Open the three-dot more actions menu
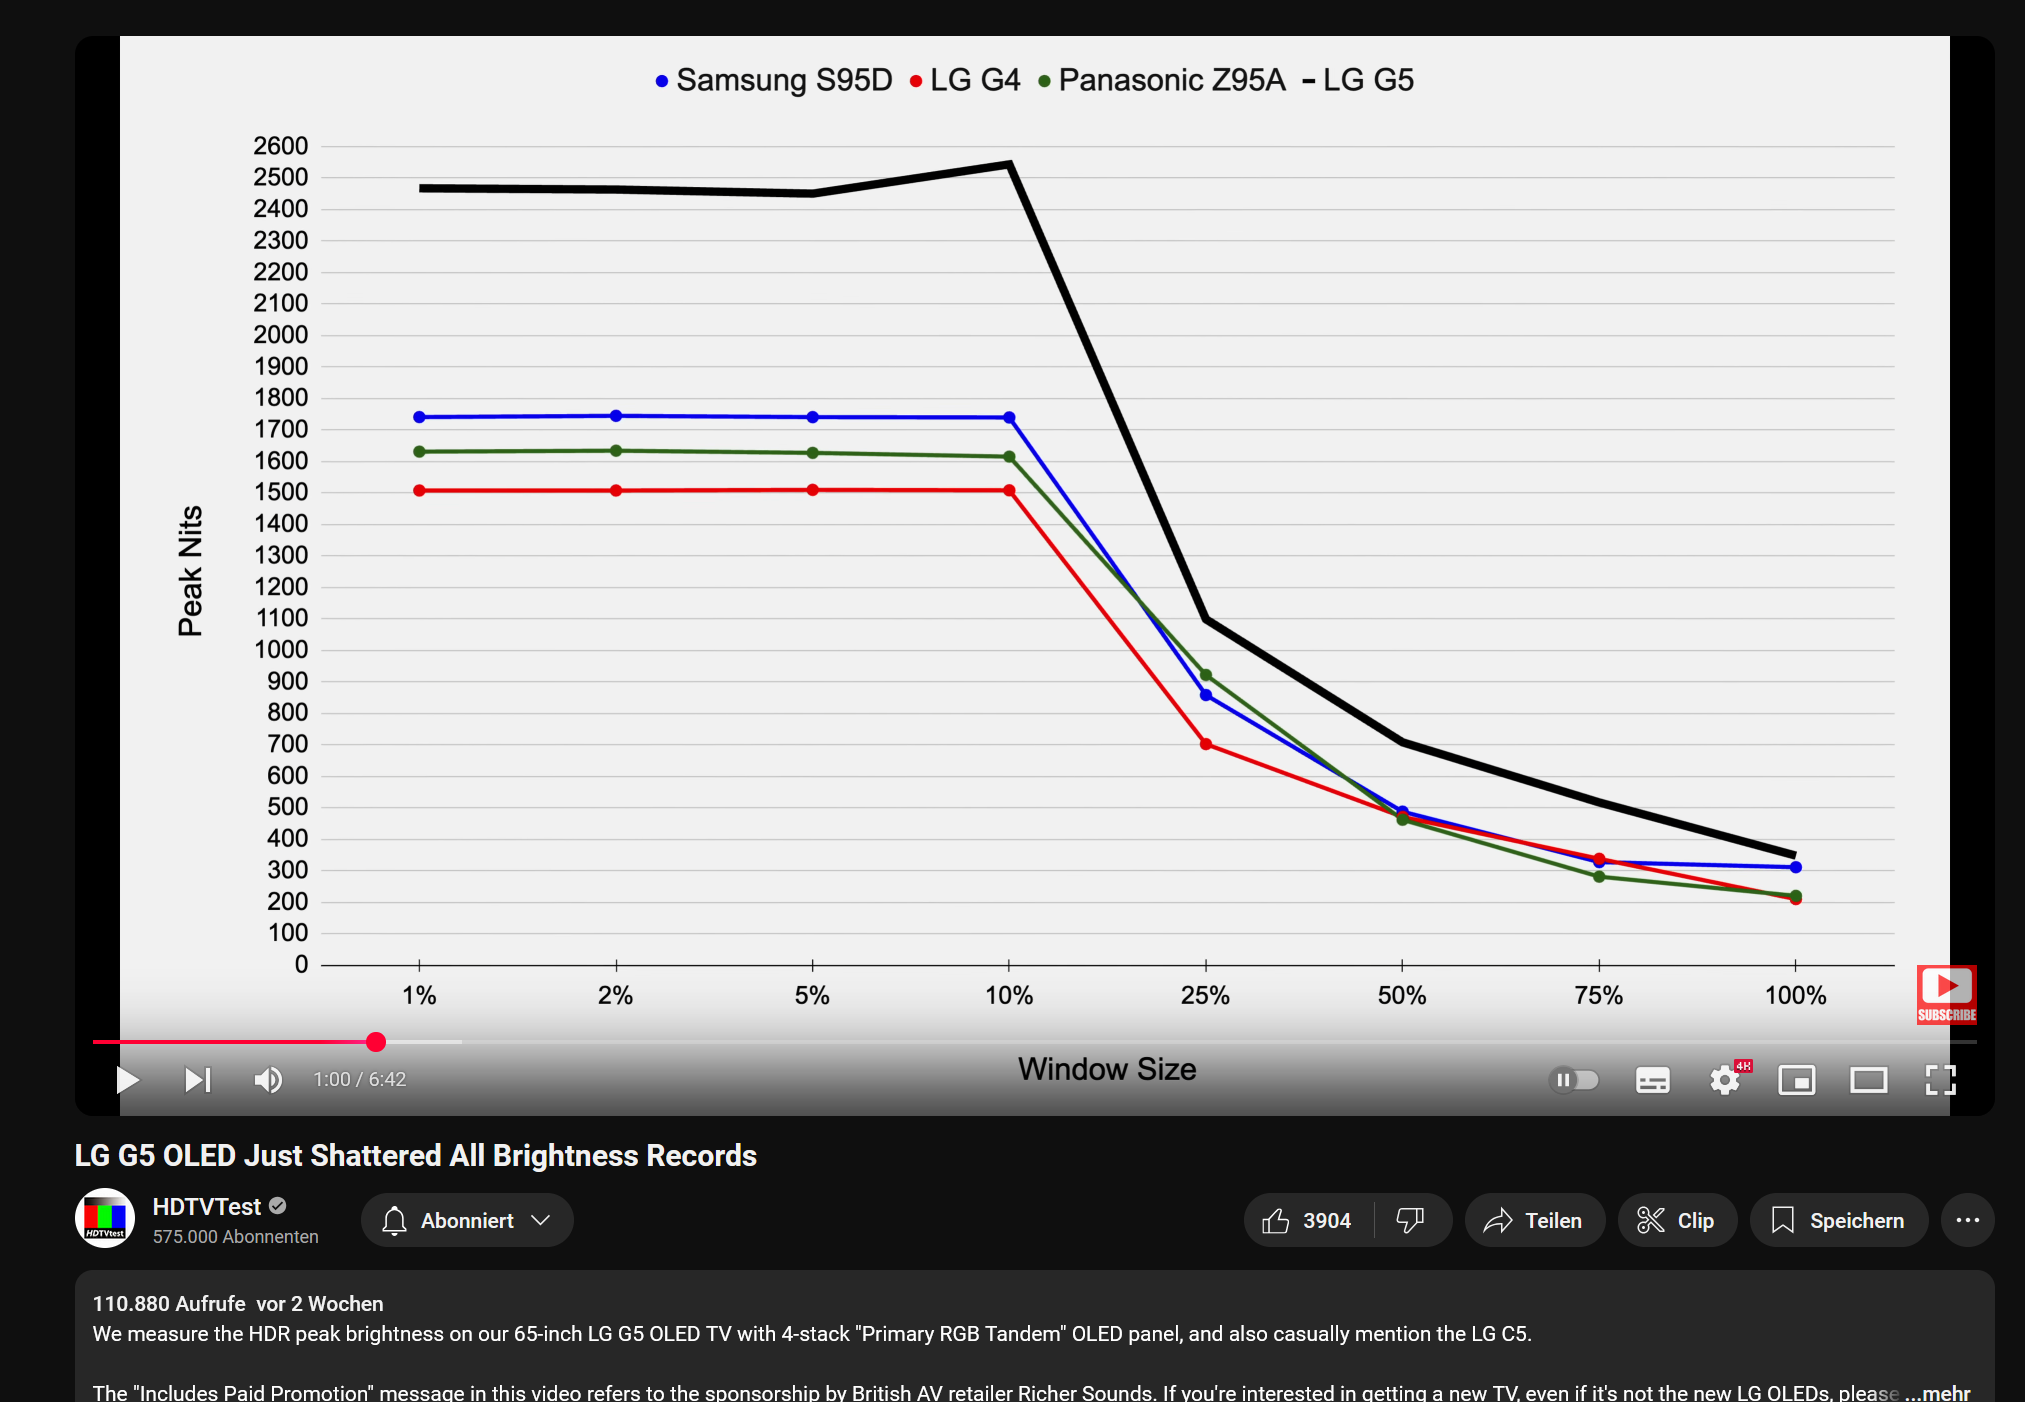Image resolution: width=2025 pixels, height=1402 pixels. [1967, 1220]
